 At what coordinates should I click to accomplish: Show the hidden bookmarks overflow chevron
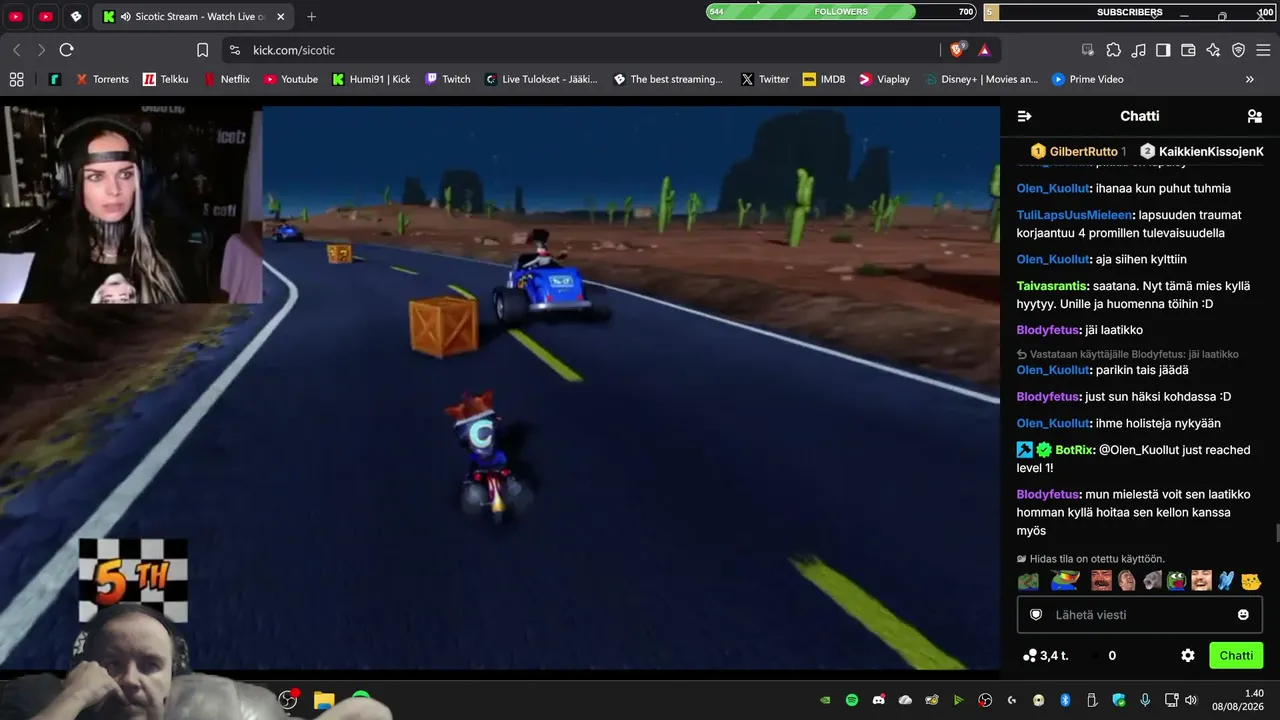[1249, 79]
